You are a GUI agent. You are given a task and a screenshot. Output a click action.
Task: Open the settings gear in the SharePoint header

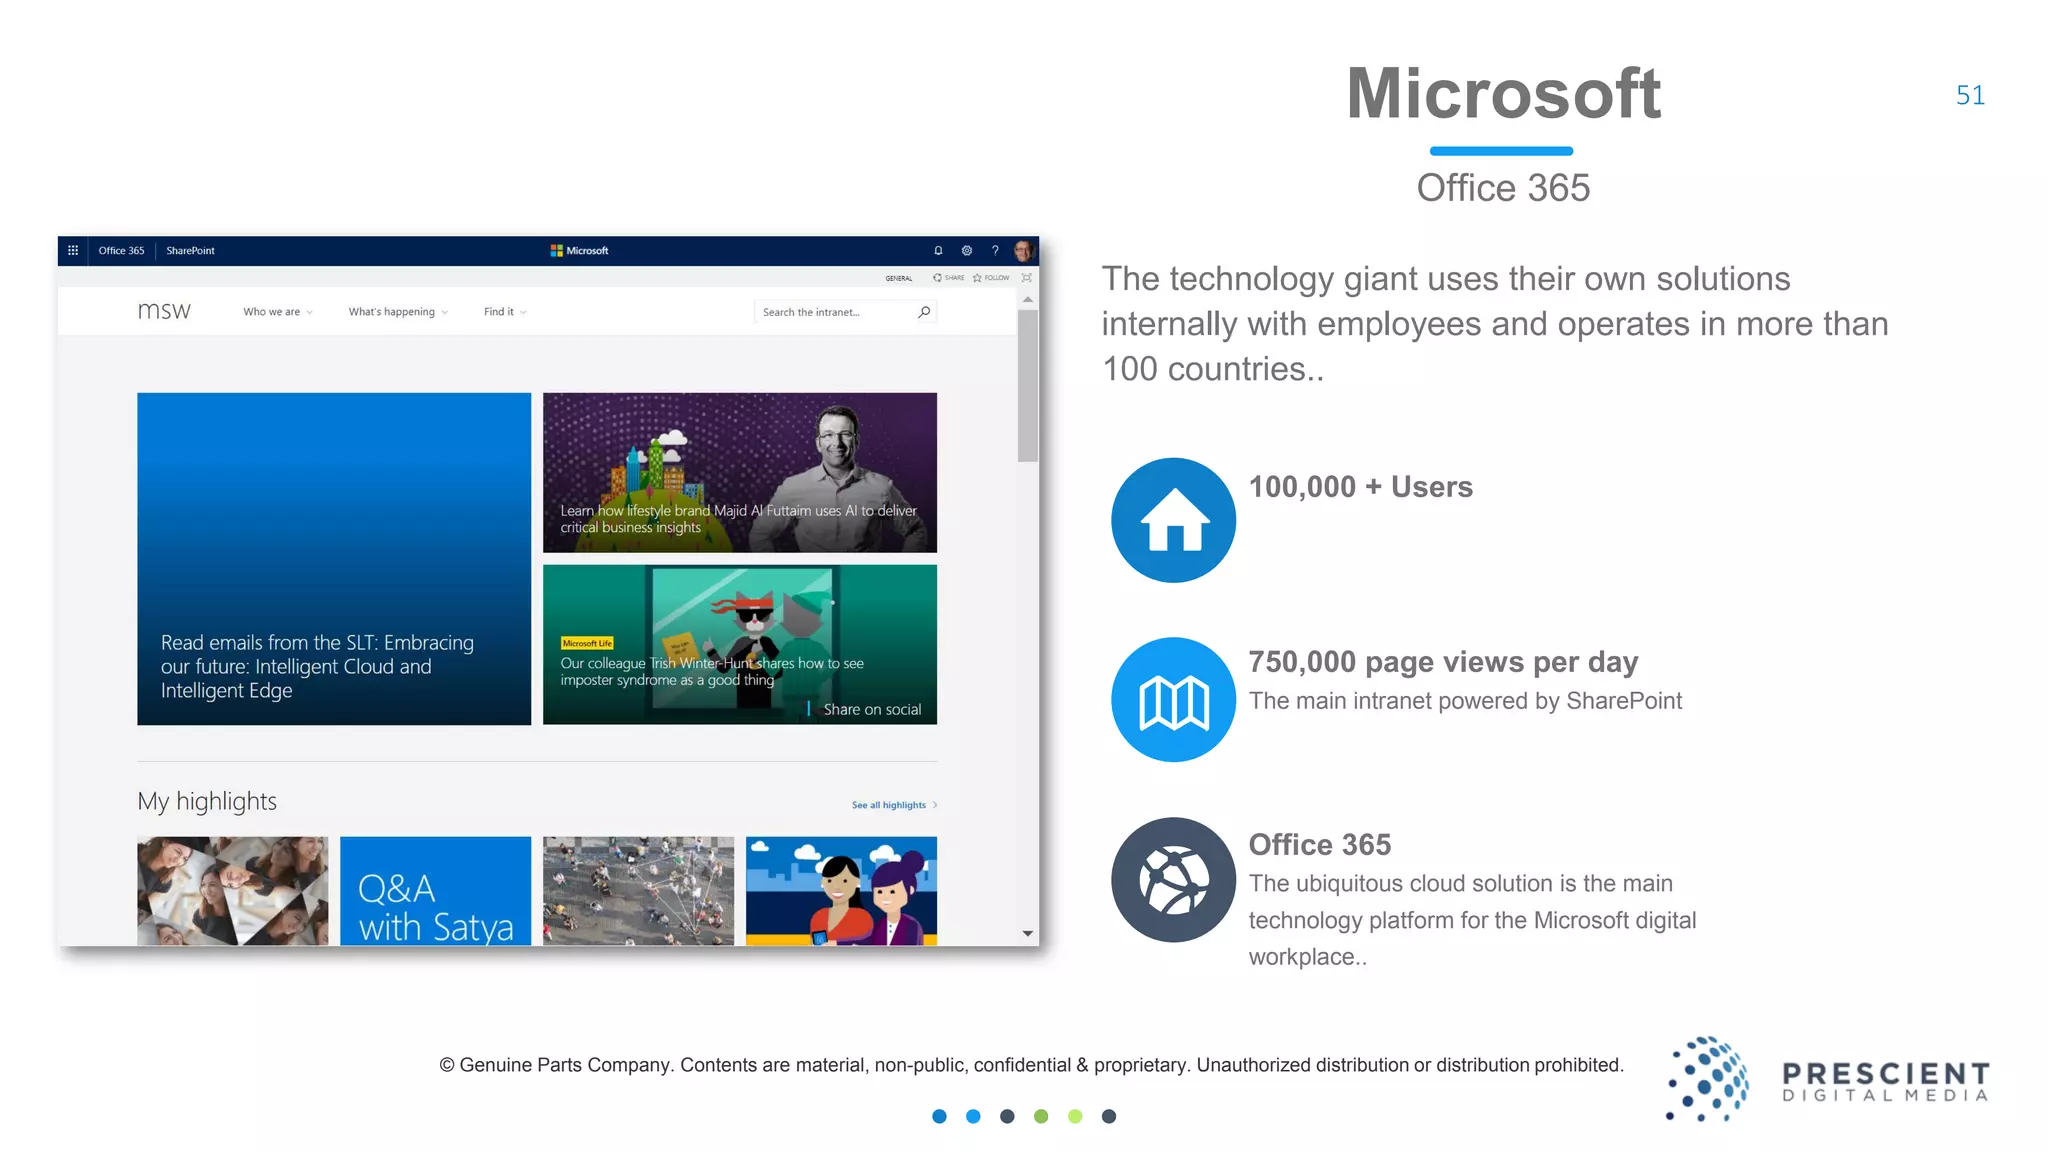tap(967, 251)
